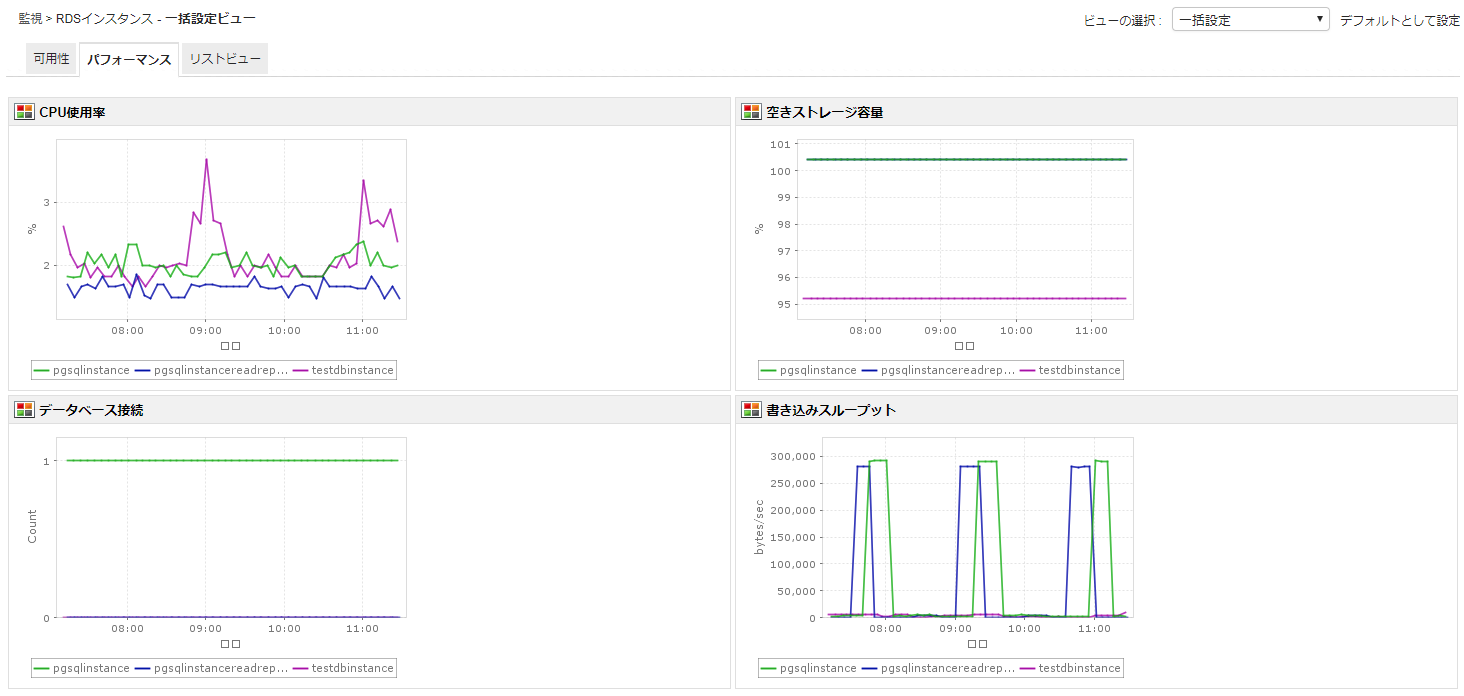Open the ビューの選択 dropdown
This screenshot has width=1464, height=696.
[1250, 20]
